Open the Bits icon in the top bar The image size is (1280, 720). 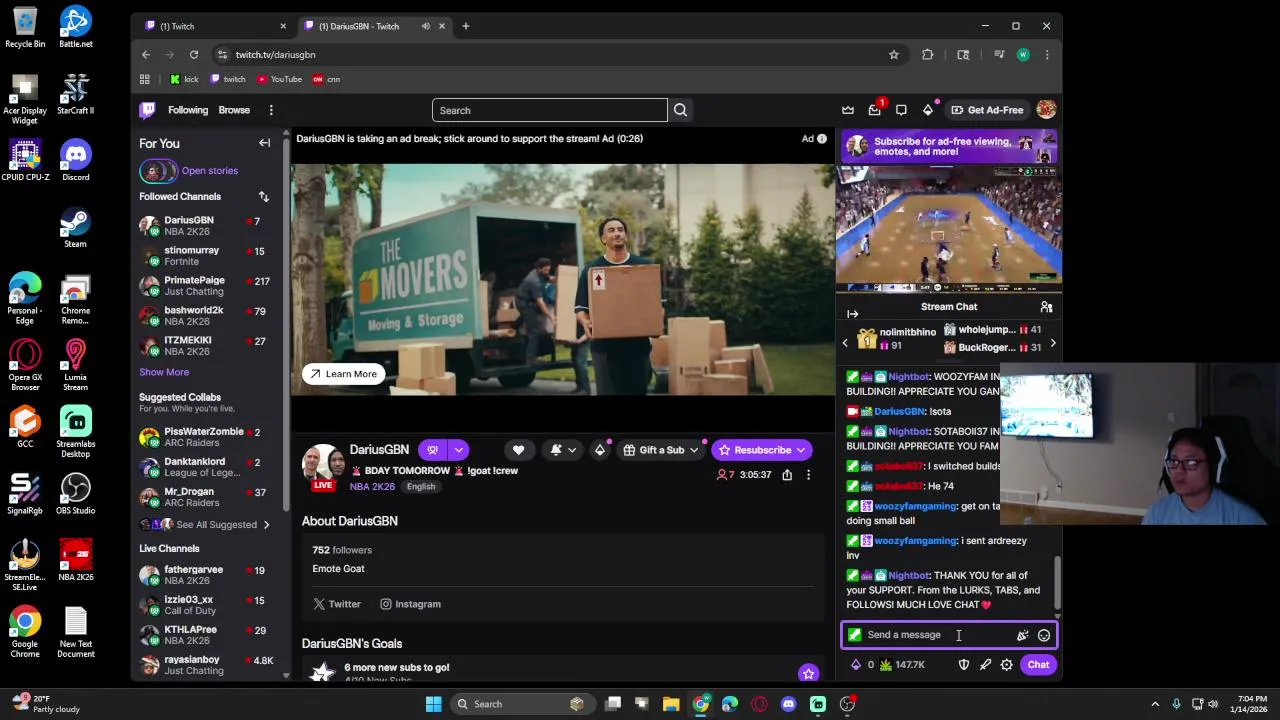click(928, 110)
